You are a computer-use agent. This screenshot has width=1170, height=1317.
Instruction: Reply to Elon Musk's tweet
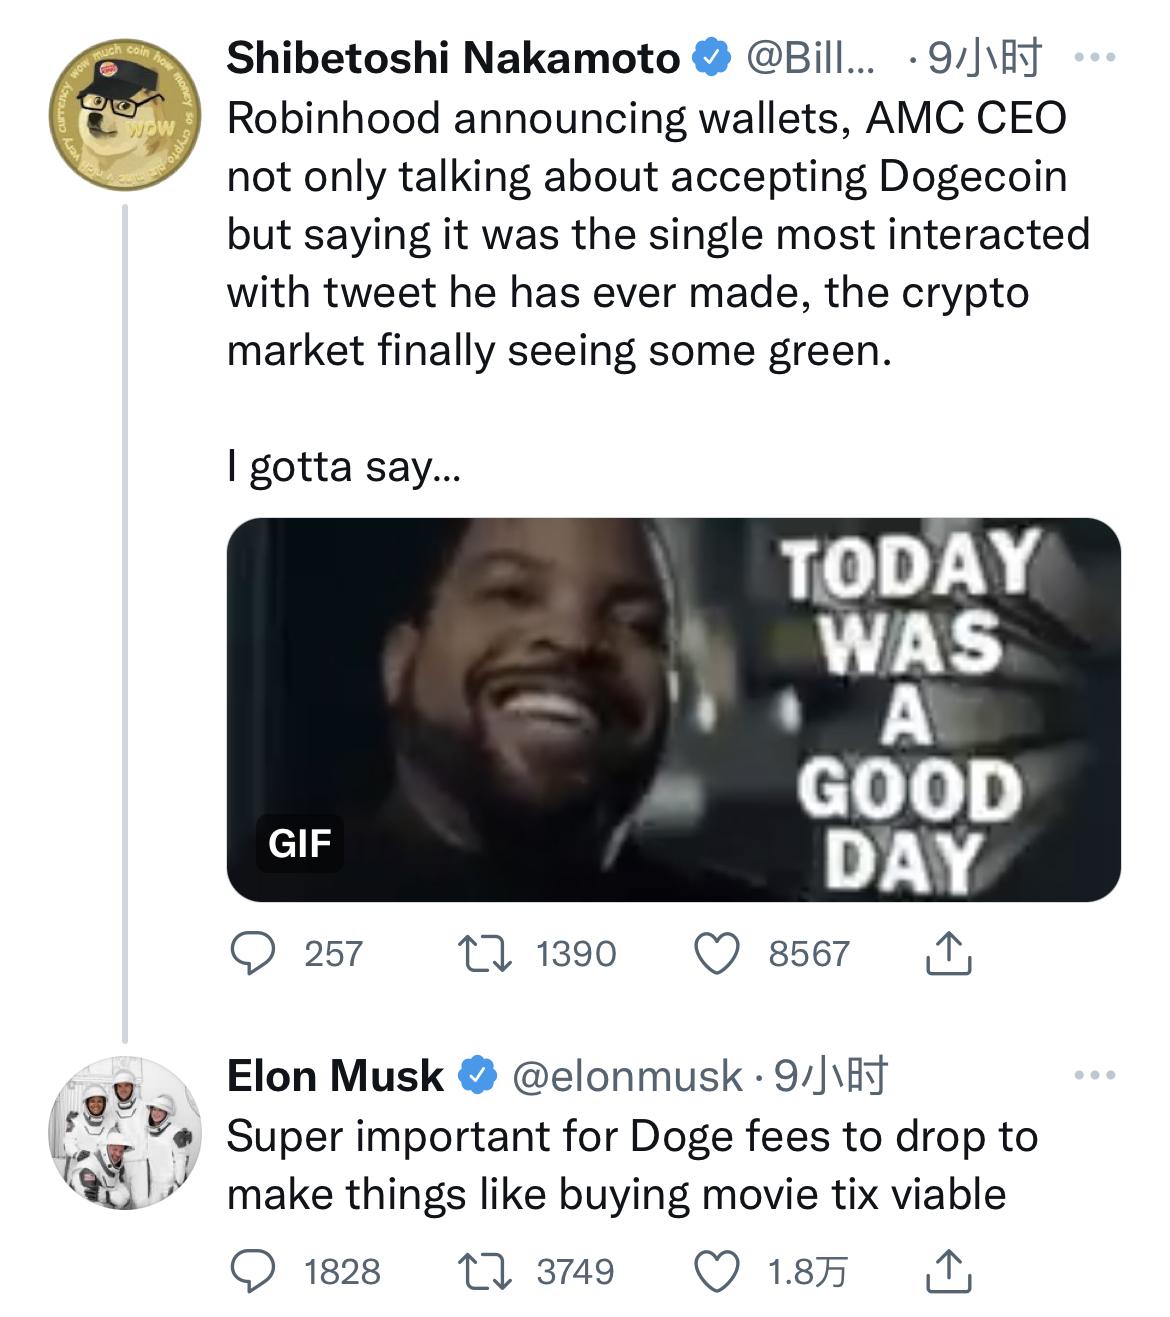(255, 1271)
